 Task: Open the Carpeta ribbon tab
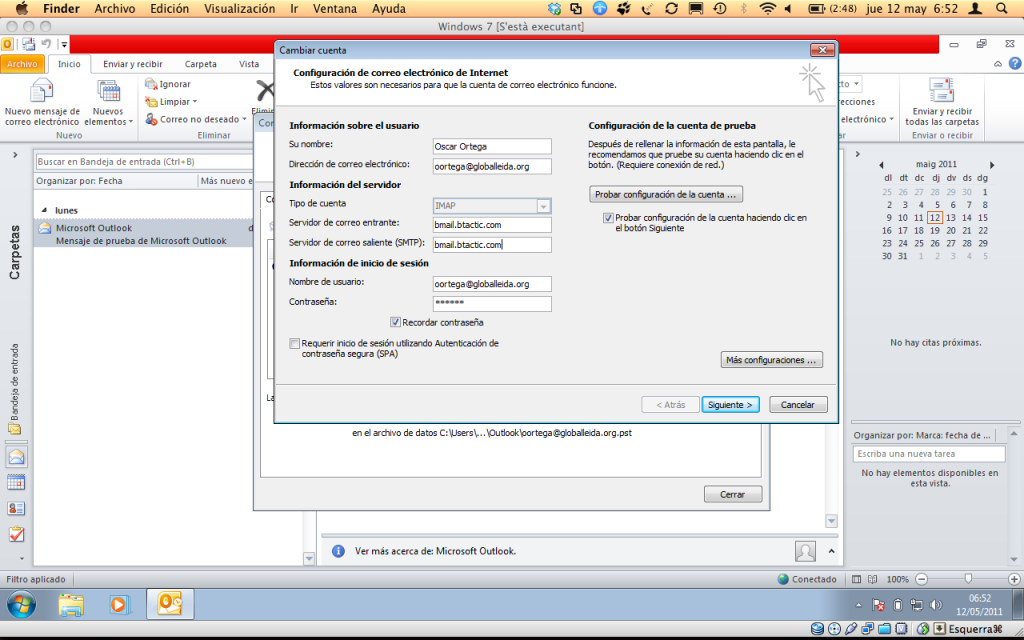pos(201,64)
